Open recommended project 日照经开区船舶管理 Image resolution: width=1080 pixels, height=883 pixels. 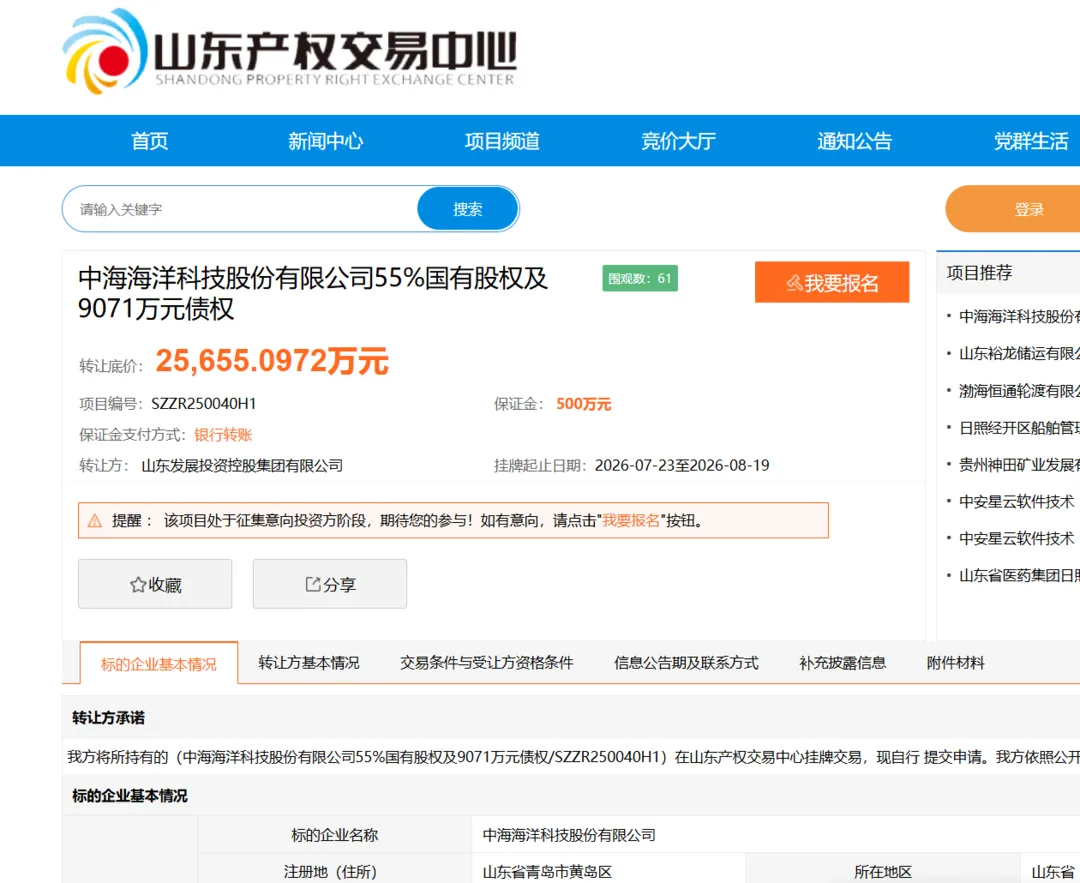pos(1019,428)
